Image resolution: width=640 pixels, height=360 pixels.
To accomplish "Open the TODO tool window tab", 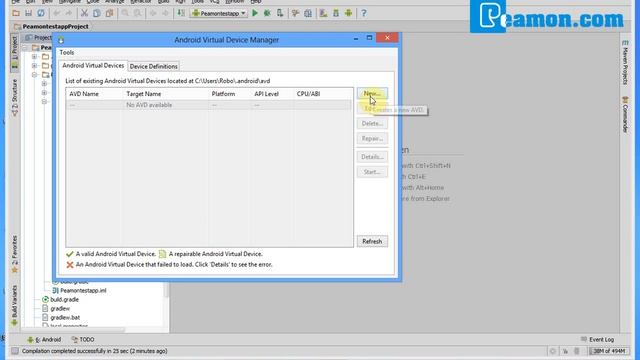I will (x=83, y=340).
